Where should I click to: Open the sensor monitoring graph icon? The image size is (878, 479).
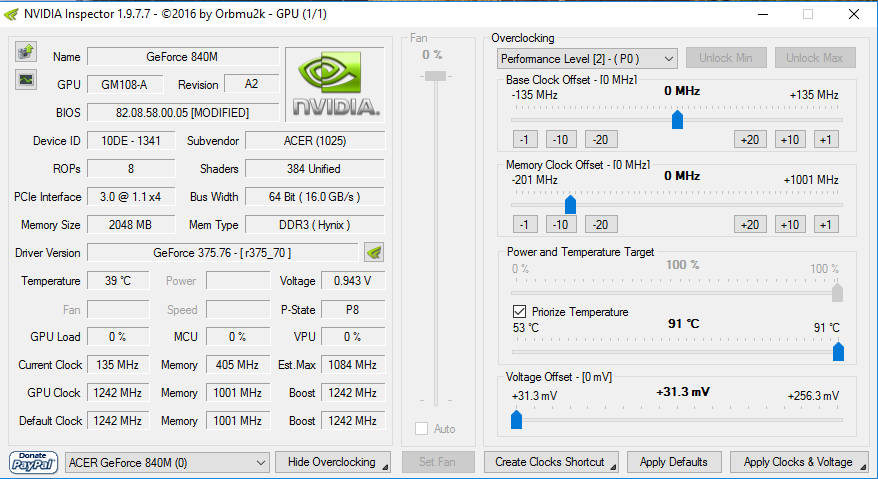coord(26,79)
